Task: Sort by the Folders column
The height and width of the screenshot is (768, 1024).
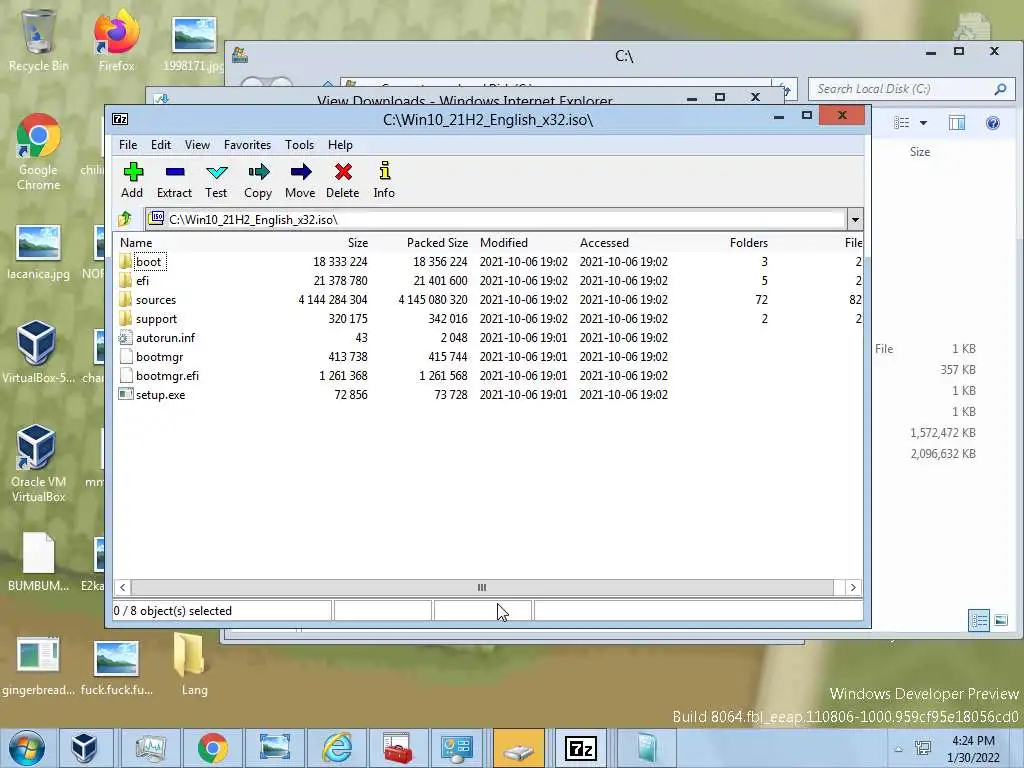Action: coord(748,243)
